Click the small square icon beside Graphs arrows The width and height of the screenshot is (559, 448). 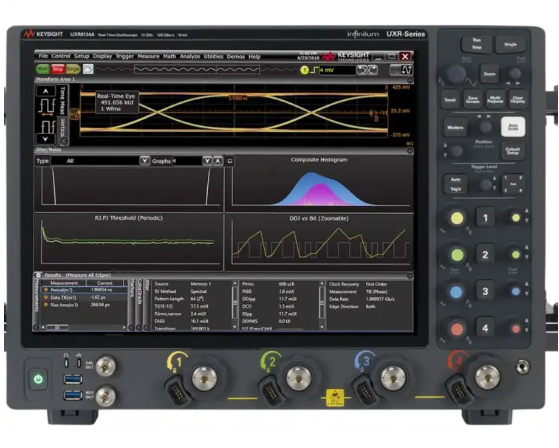[x=230, y=161]
